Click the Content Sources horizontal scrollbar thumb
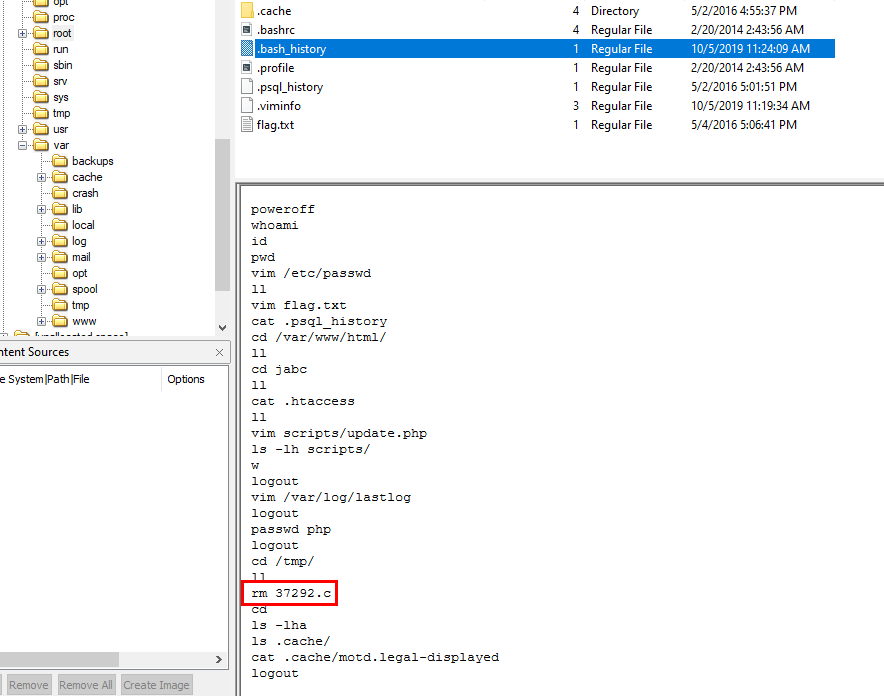Image resolution: width=884 pixels, height=696 pixels. click(59, 659)
